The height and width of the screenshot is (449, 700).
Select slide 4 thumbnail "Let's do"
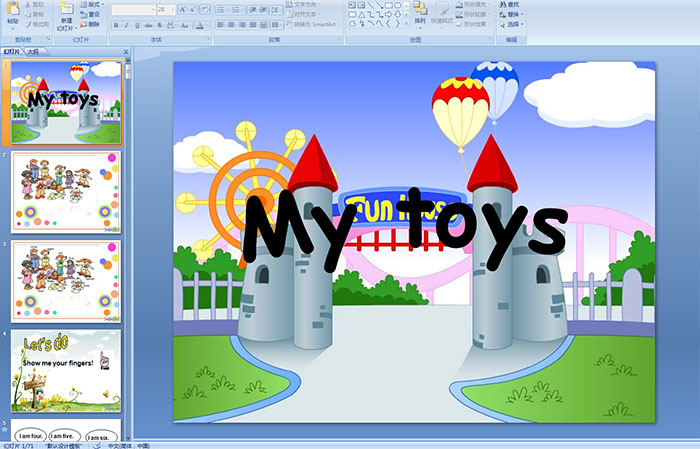(66, 371)
